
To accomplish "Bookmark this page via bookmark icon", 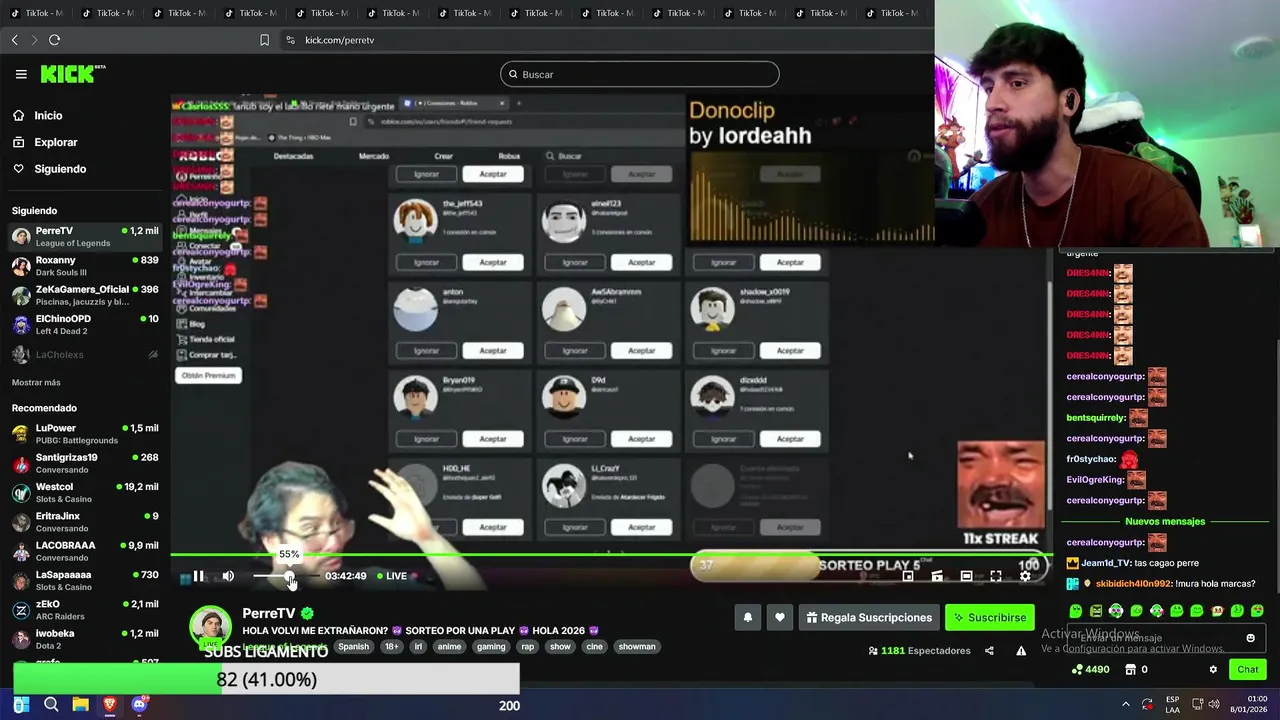I will tap(264, 40).
